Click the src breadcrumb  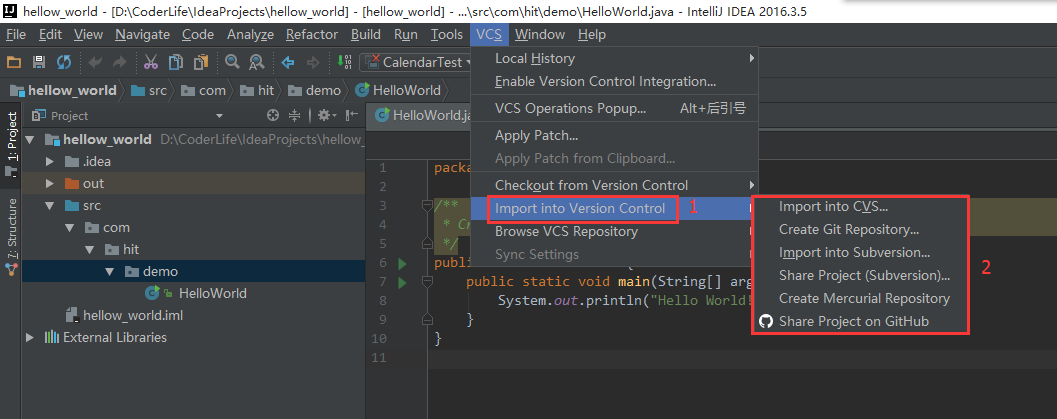[x=150, y=90]
